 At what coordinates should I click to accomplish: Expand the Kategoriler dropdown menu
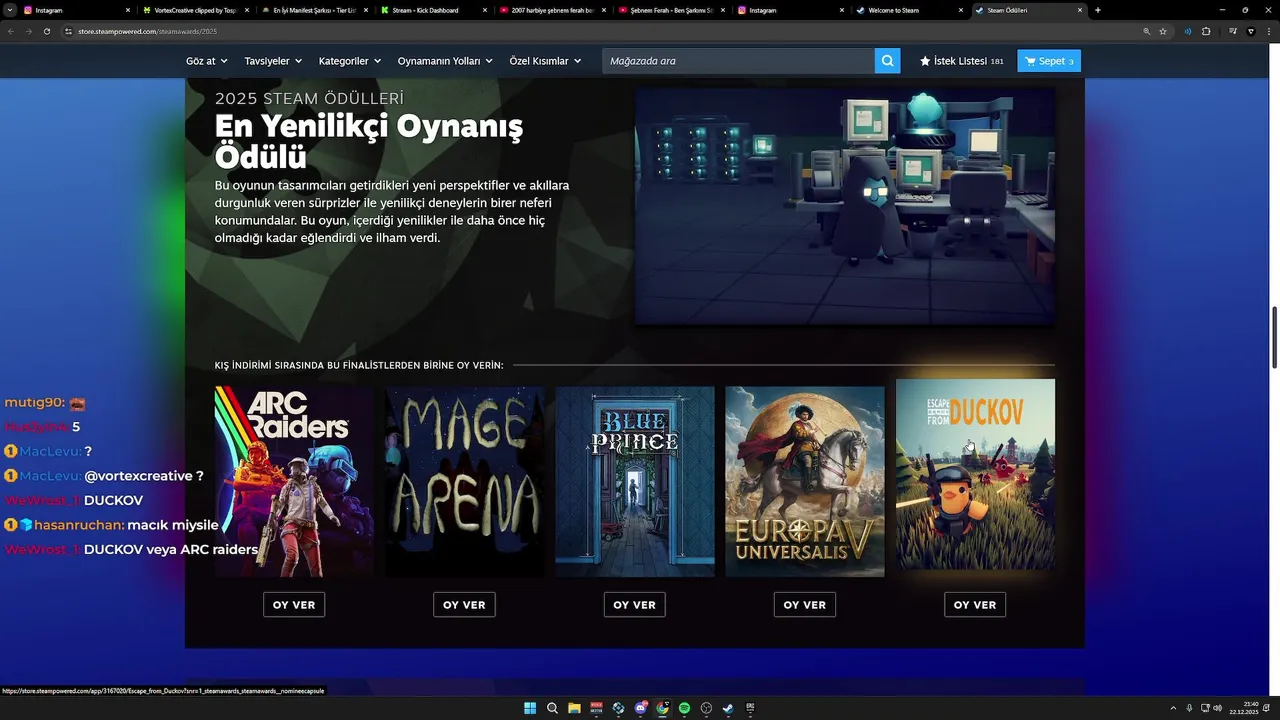click(349, 61)
